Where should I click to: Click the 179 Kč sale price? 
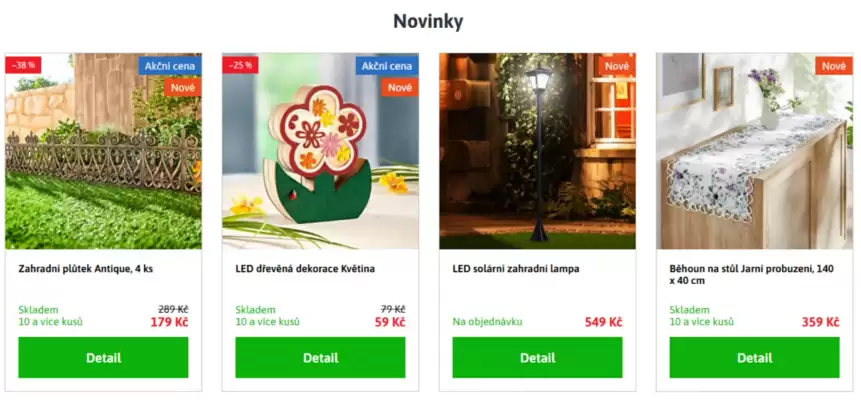[x=169, y=322]
